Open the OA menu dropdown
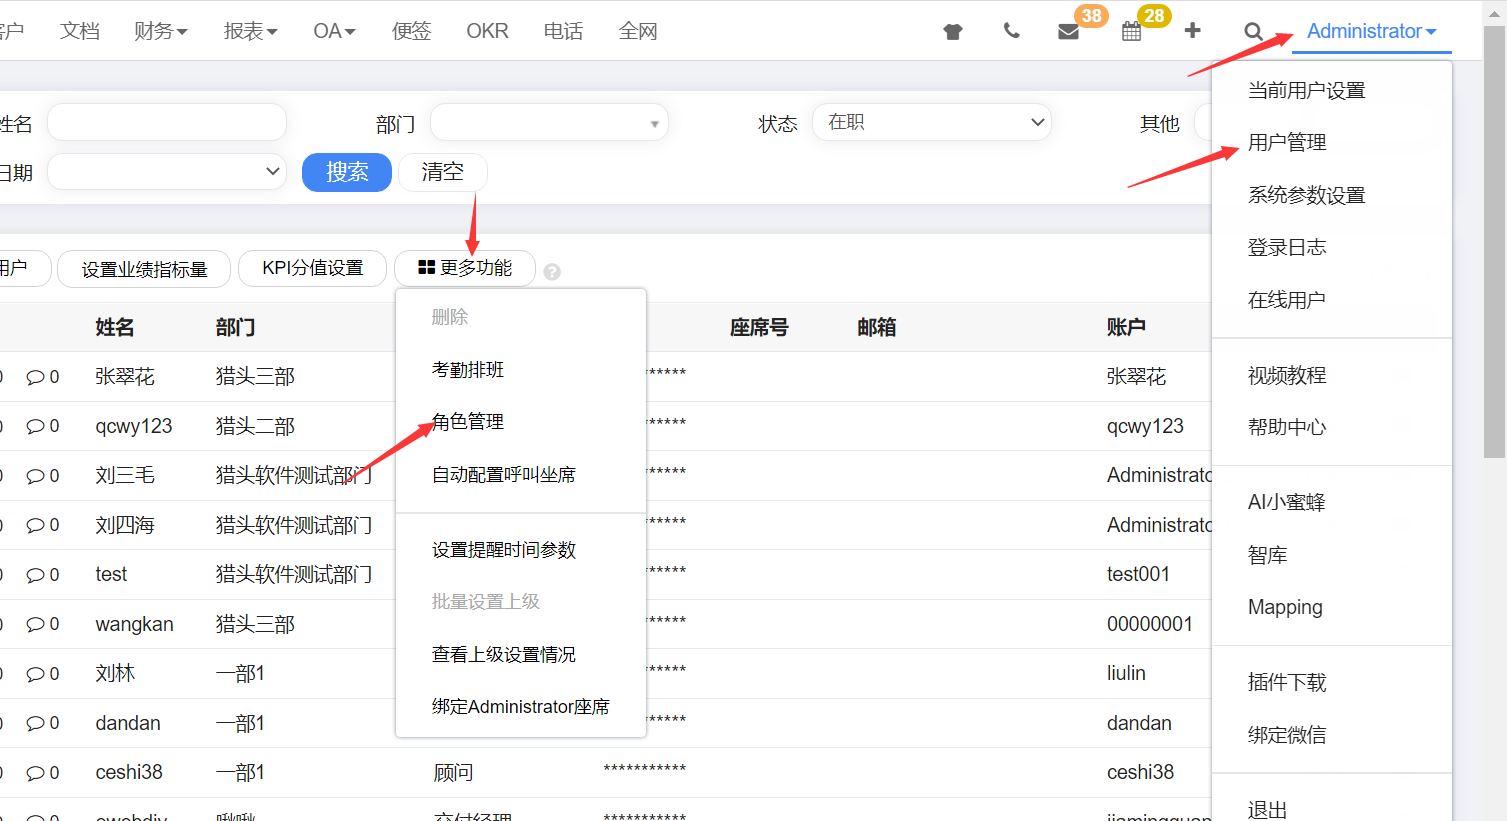Image resolution: width=1507 pixels, height=821 pixels. click(334, 31)
